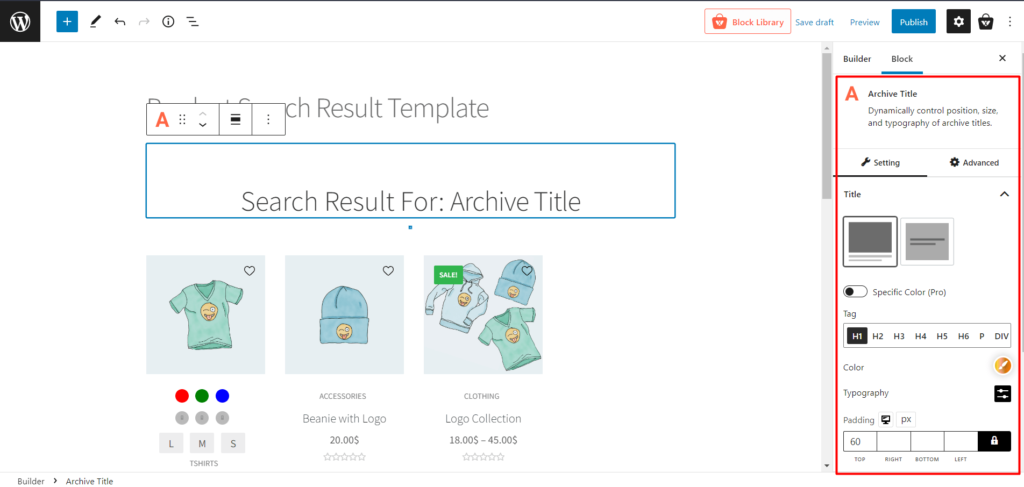Screen dimensions: 1024x487
Task: Add T-shirt product to wishlist heart
Action: point(249,271)
